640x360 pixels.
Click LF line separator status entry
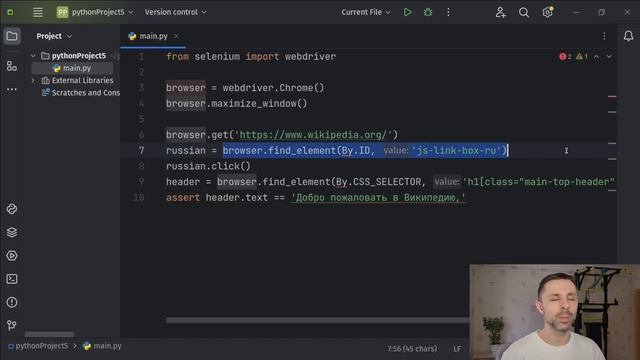click(457, 349)
